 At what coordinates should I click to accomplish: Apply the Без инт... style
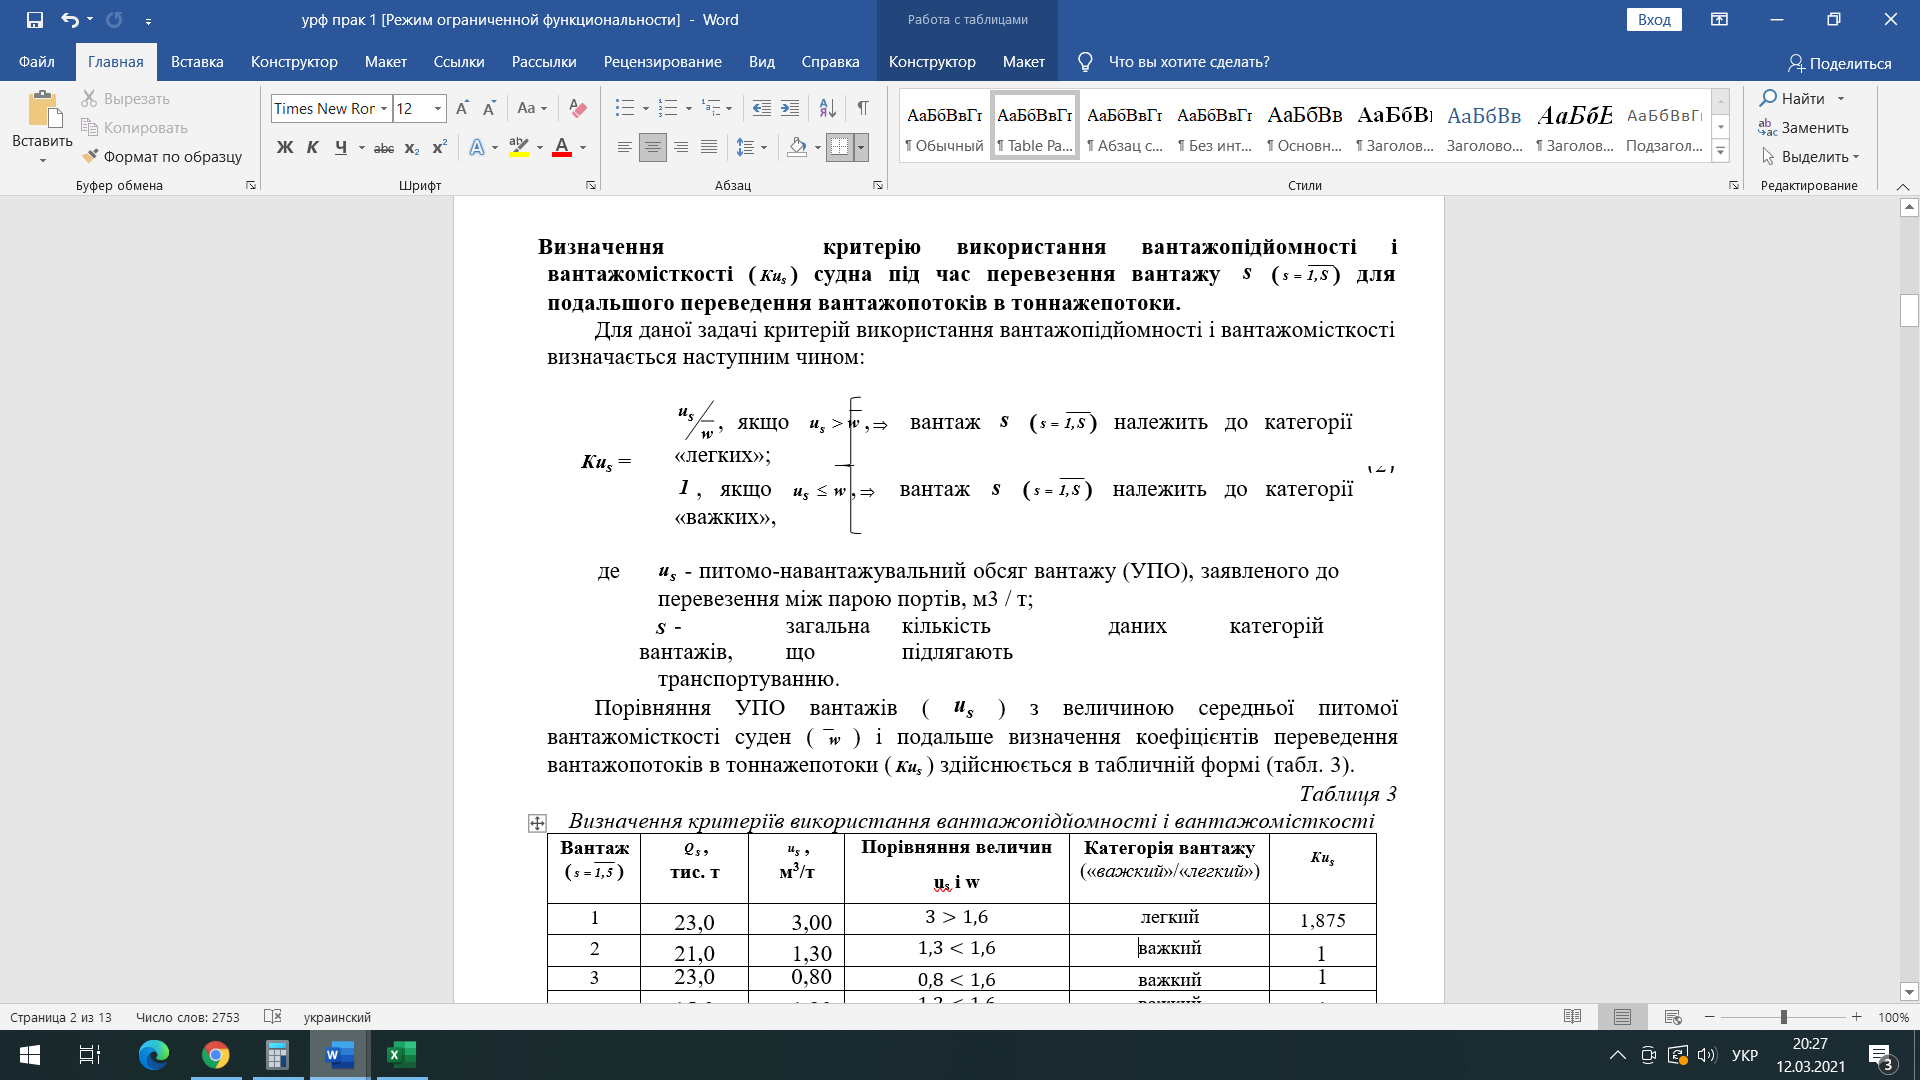[x=1215, y=127]
